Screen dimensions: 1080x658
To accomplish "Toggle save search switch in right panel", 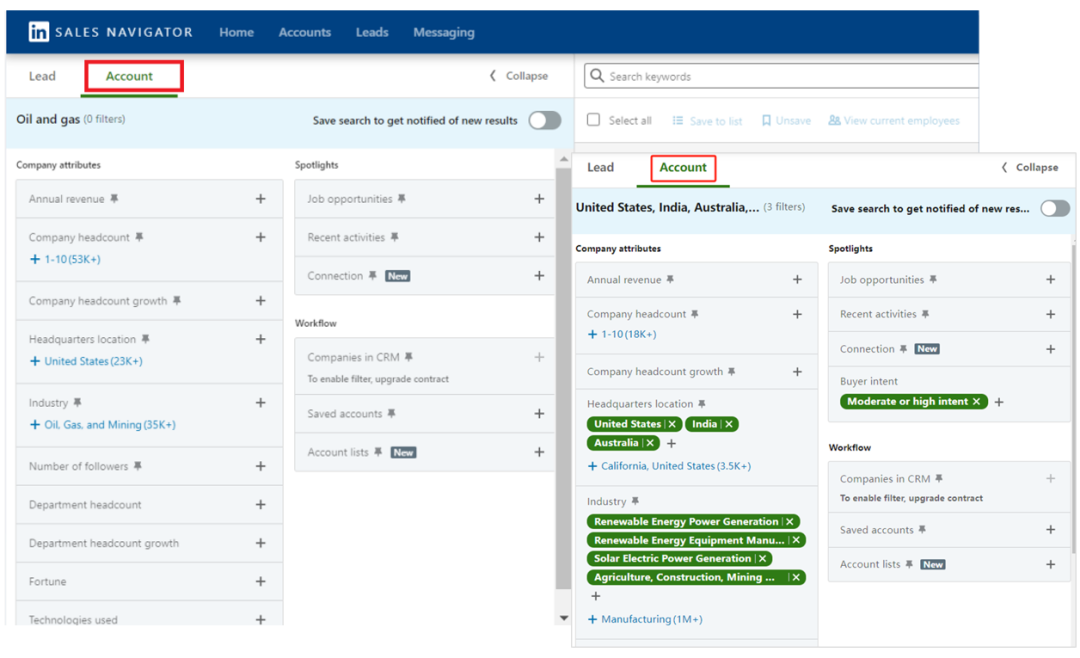I will click(1055, 208).
